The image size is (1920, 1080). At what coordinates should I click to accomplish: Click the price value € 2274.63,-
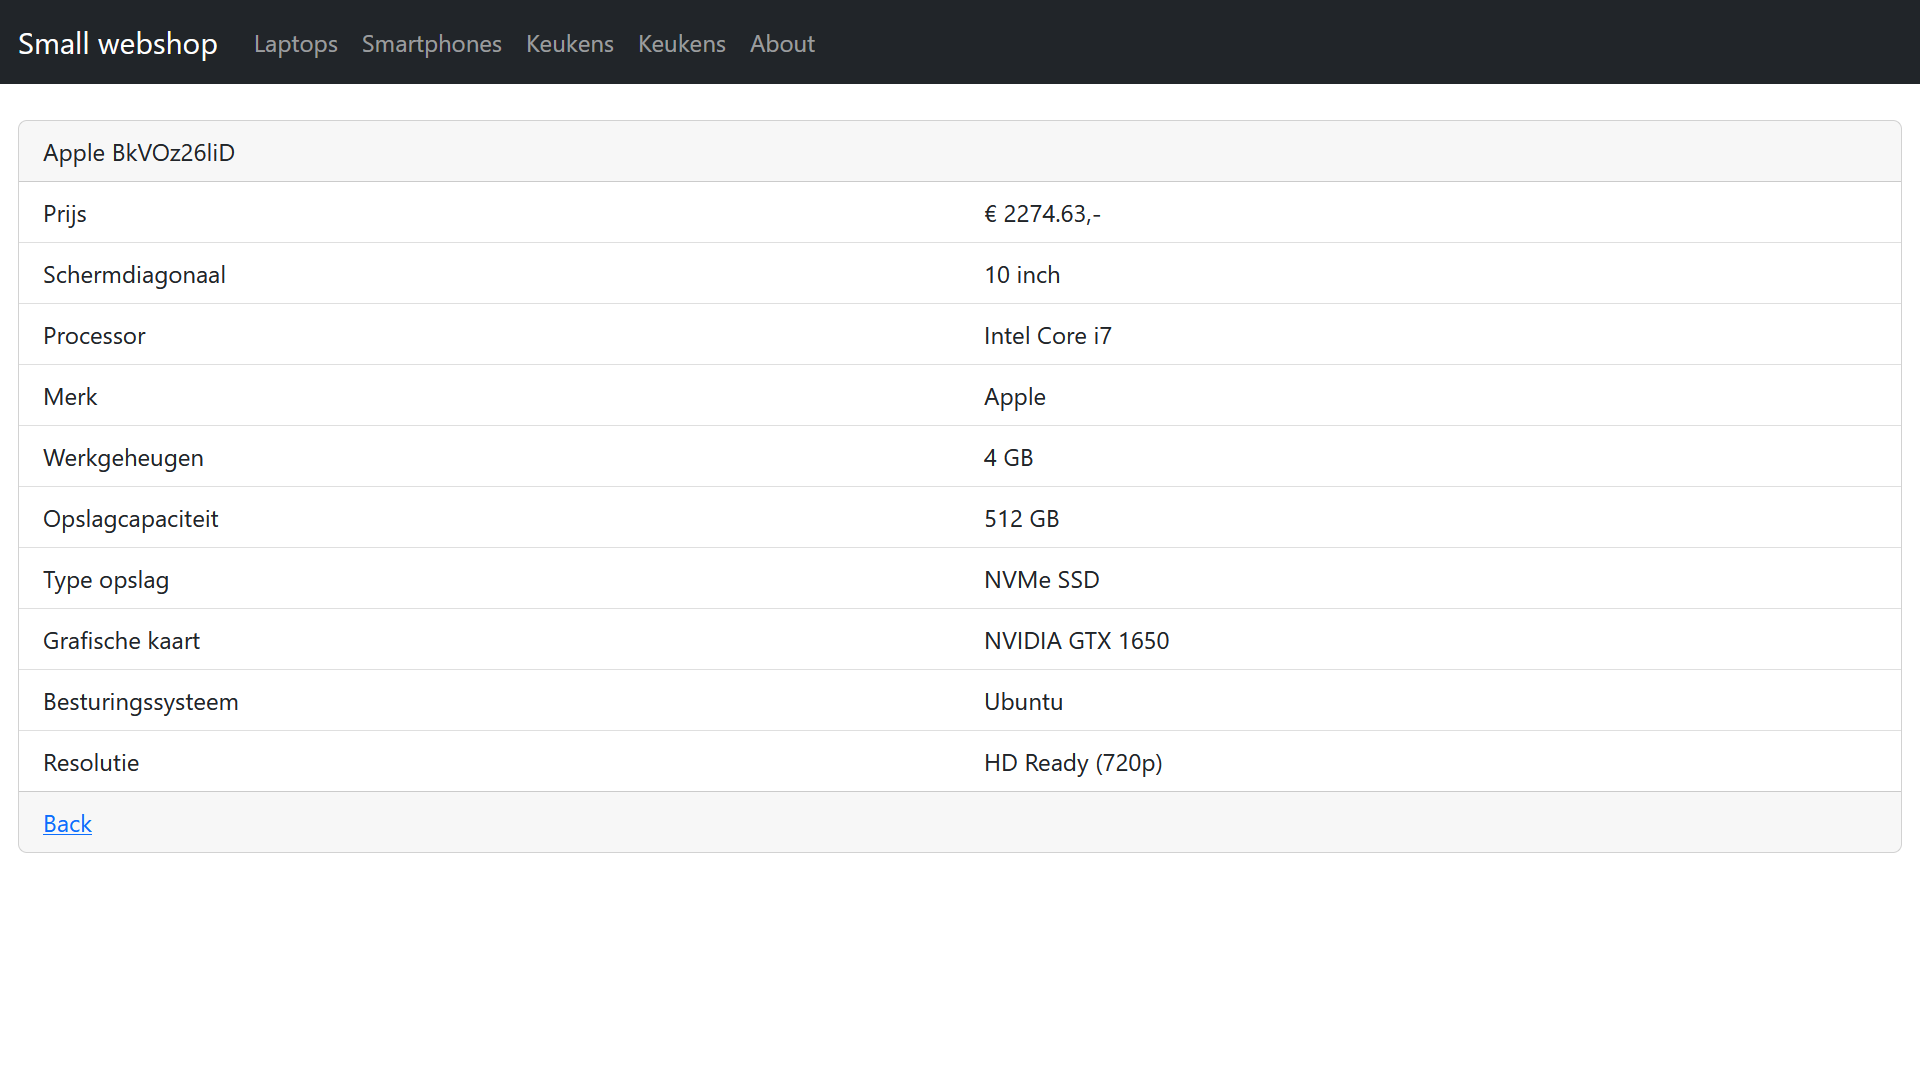1041,214
